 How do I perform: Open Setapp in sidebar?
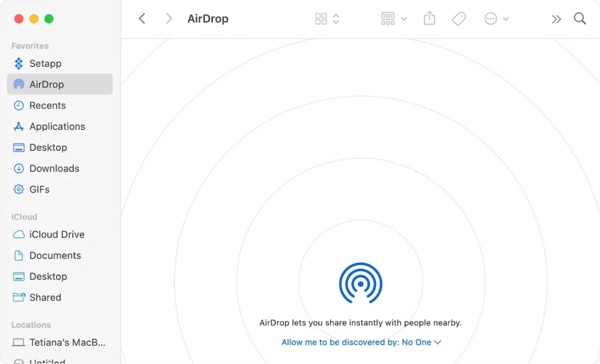coord(60,64)
